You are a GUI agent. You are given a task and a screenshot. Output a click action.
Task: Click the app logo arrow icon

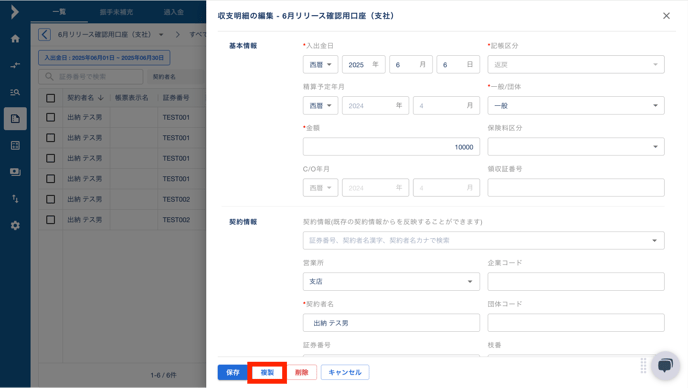pyautogui.click(x=15, y=12)
